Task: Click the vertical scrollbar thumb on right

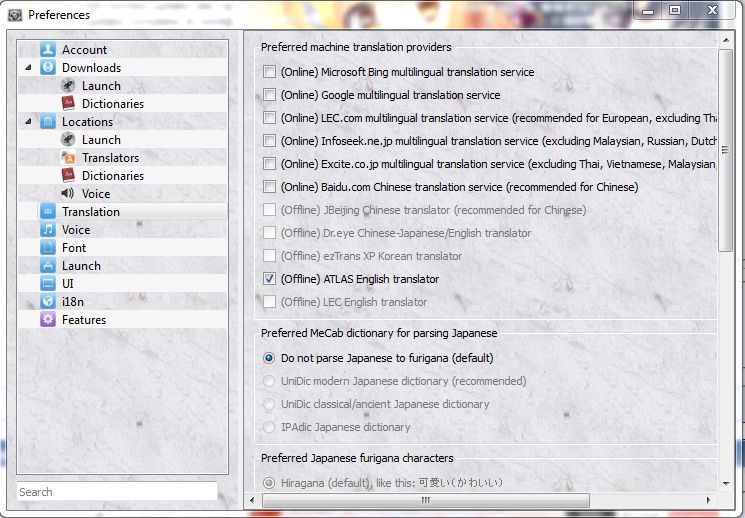Action: 726,150
